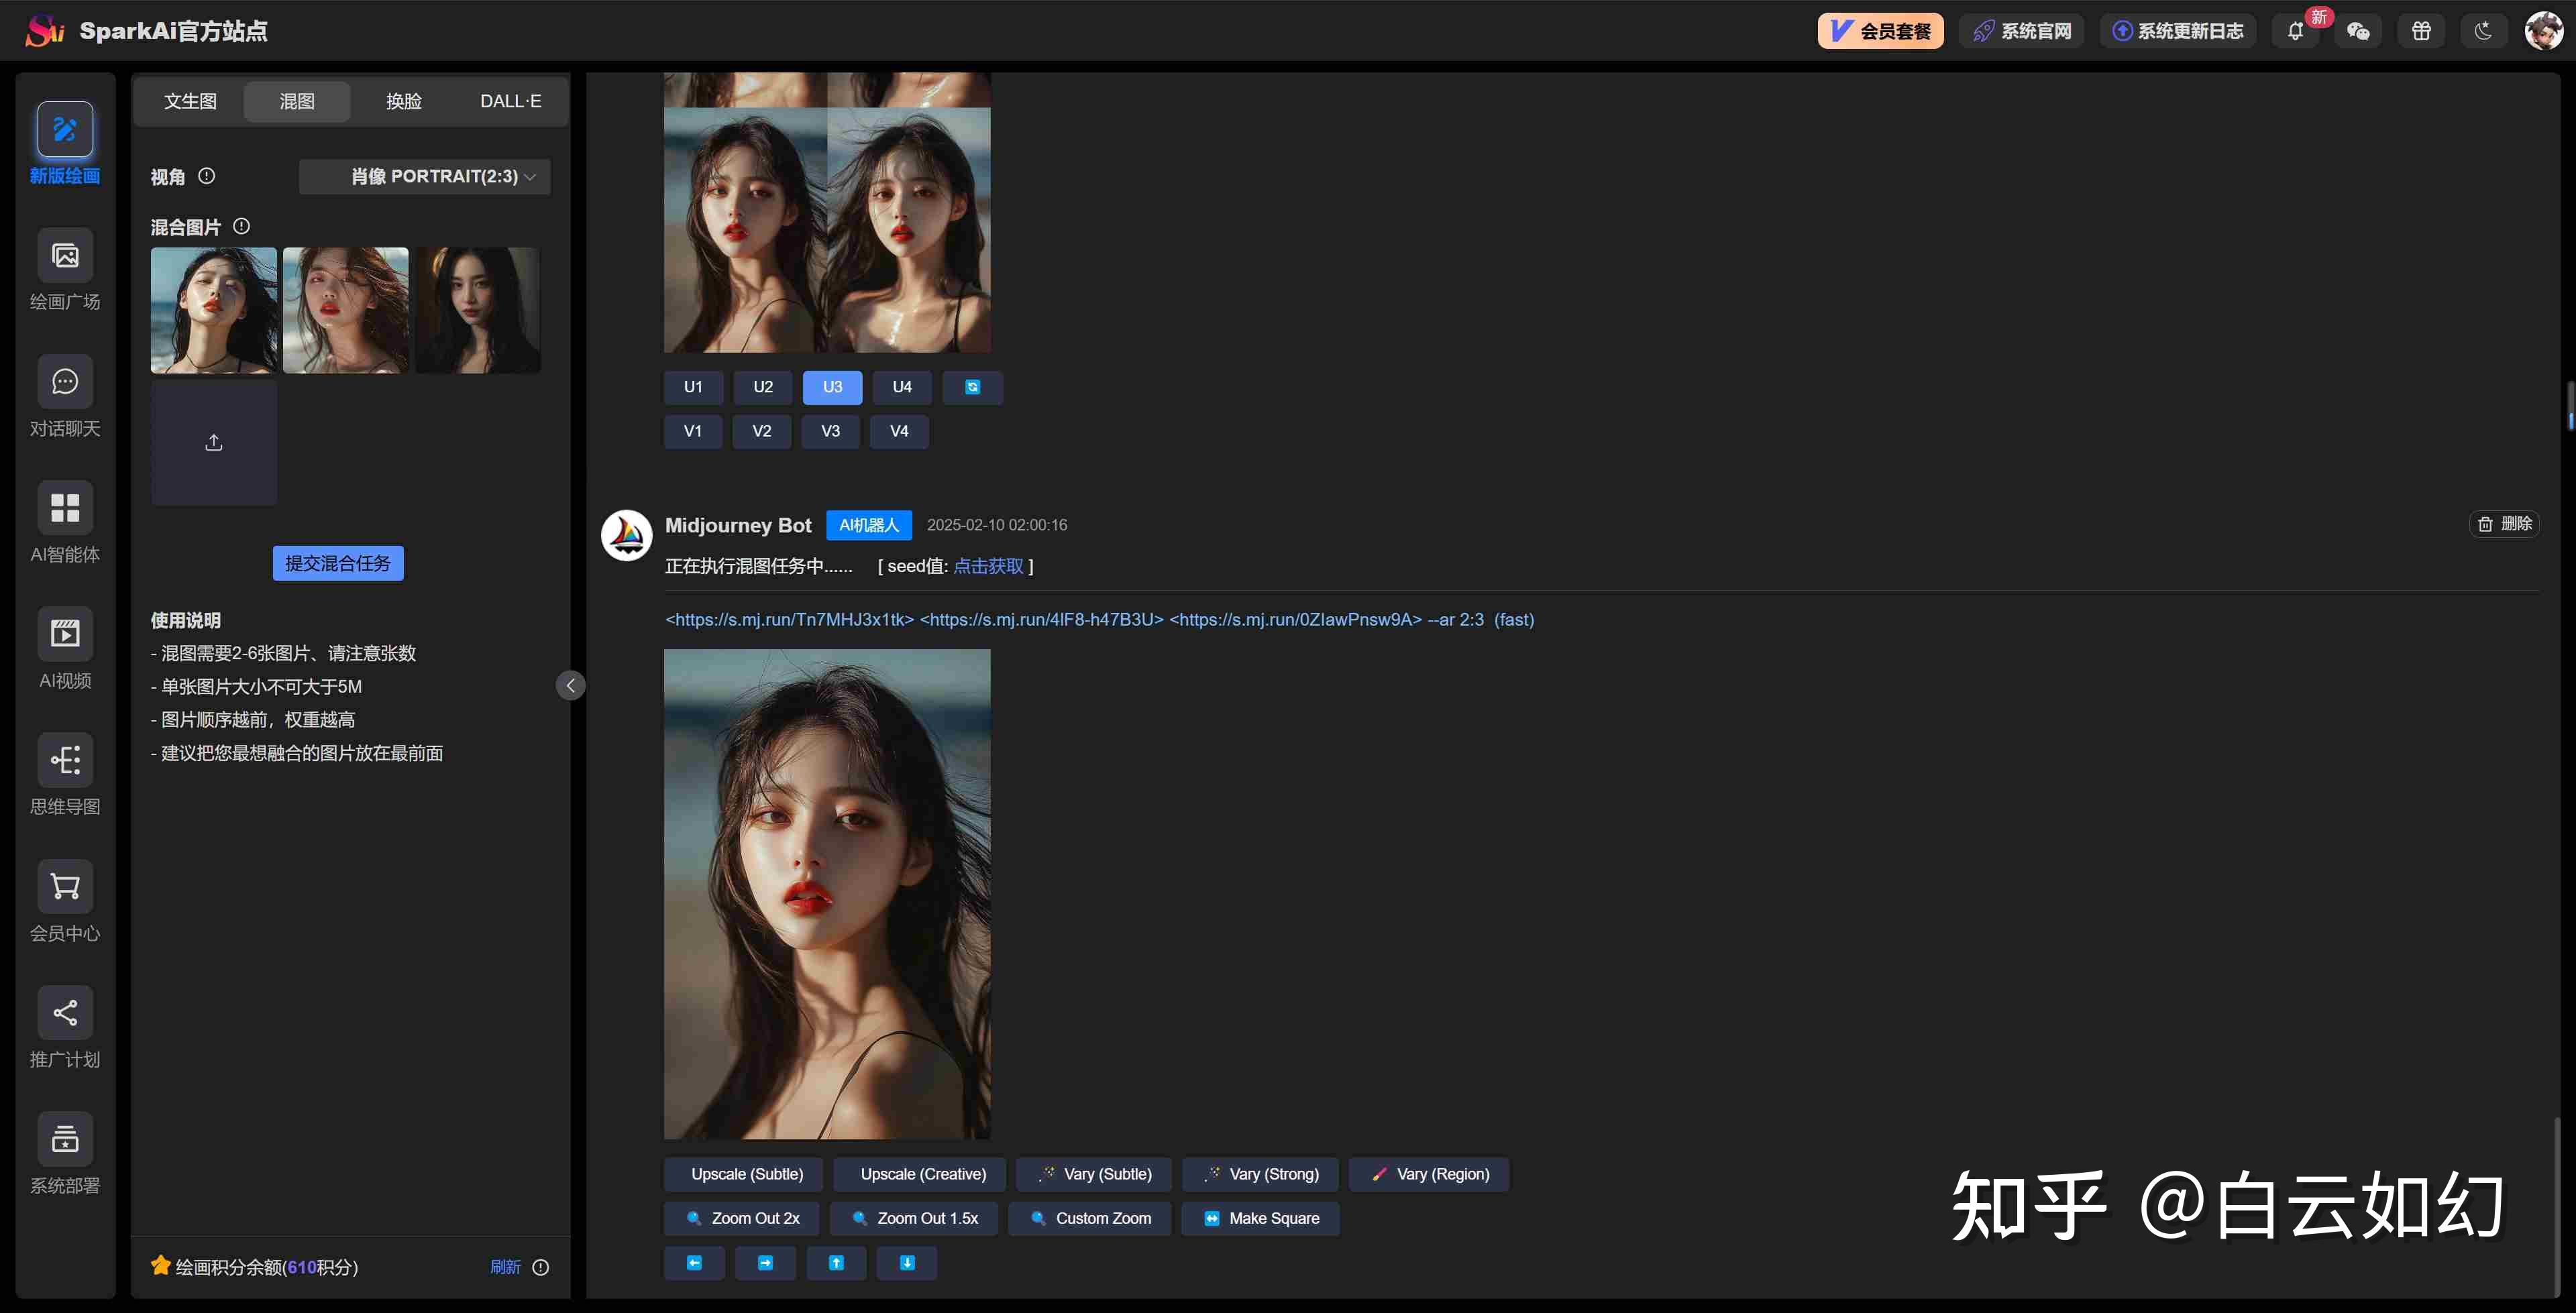
Task: Click Vary (Region) button
Action: (x=1429, y=1174)
